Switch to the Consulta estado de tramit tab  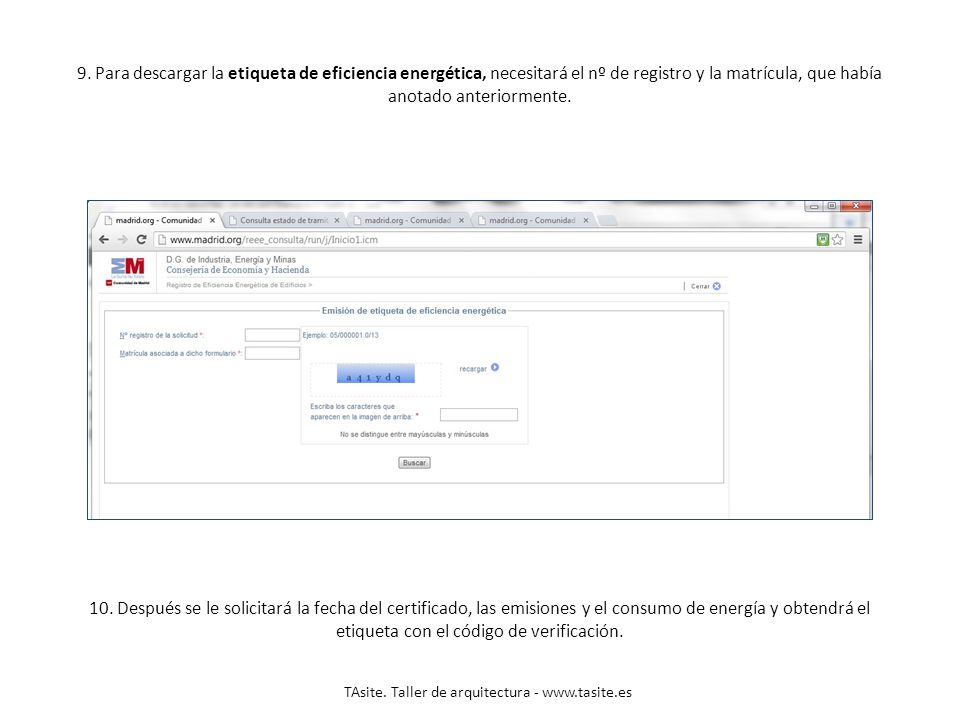[x=283, y=220]
